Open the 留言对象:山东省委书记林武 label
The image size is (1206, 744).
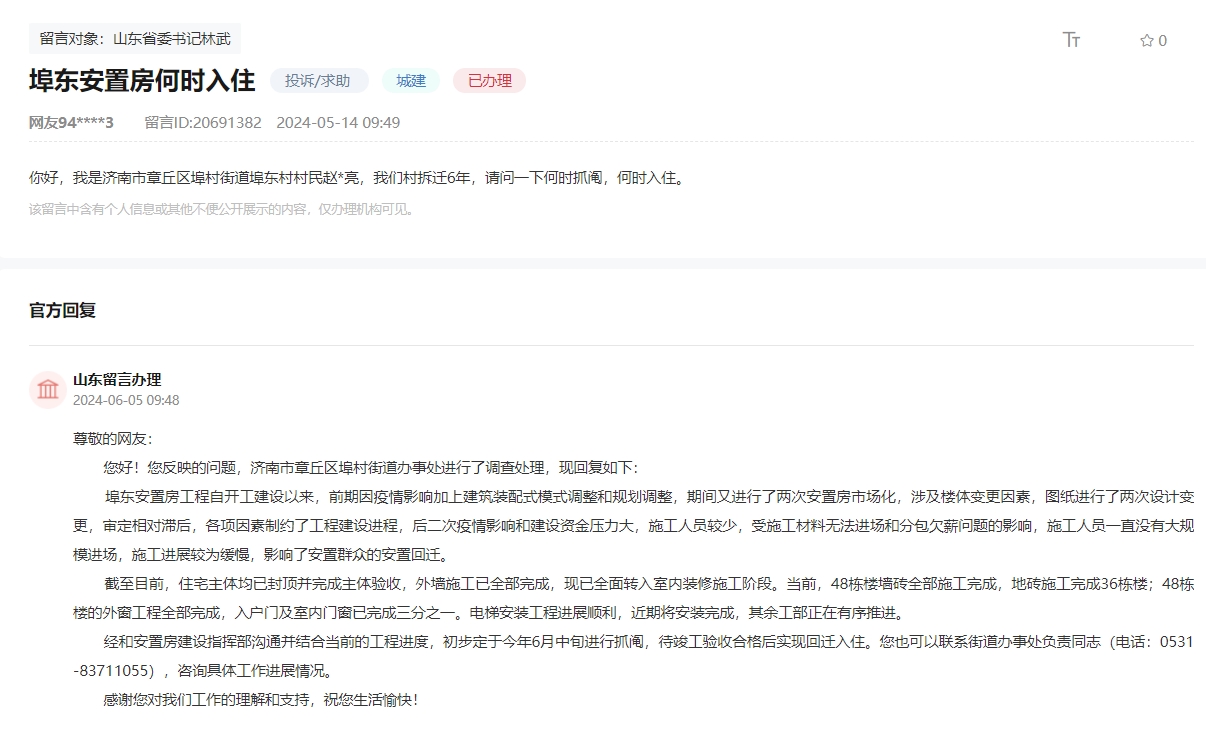coord(135,39)
